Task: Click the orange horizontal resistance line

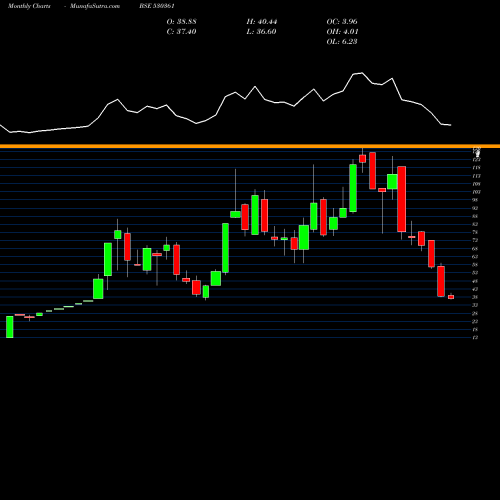Action: coord(250,146)
